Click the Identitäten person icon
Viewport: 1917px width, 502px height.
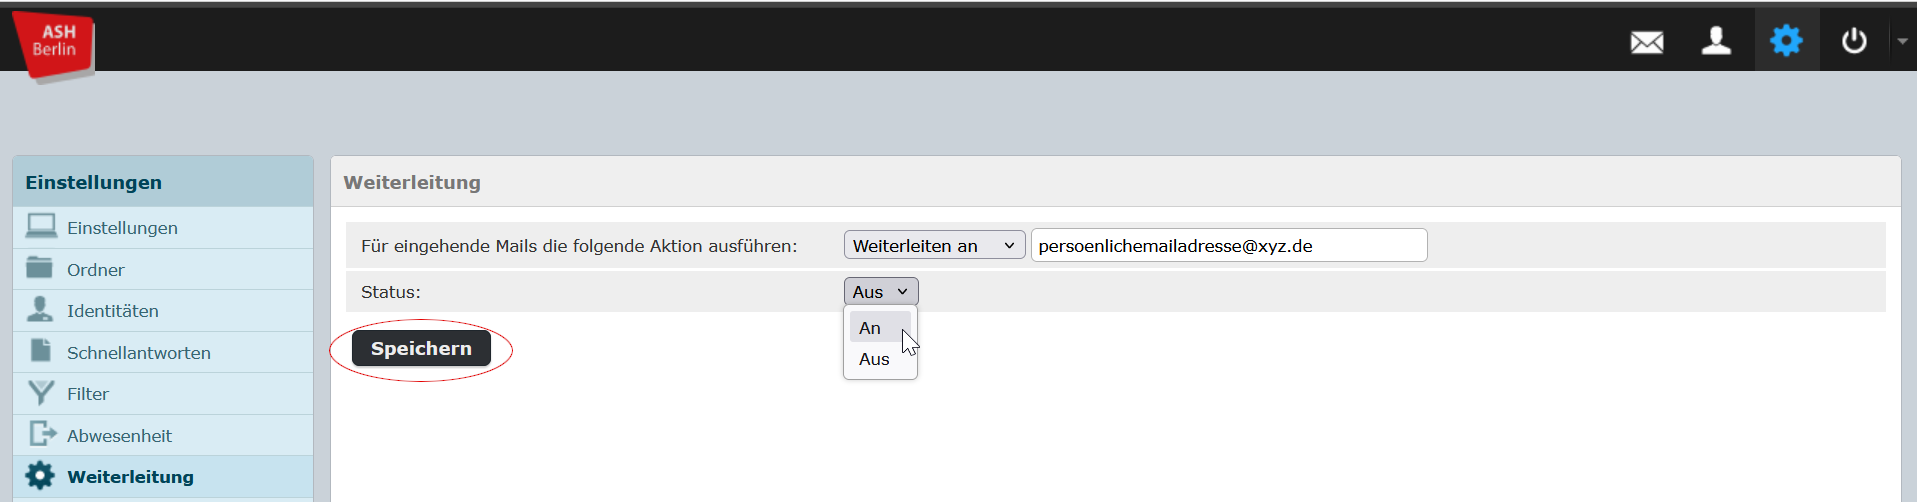(x=40, y=309)
